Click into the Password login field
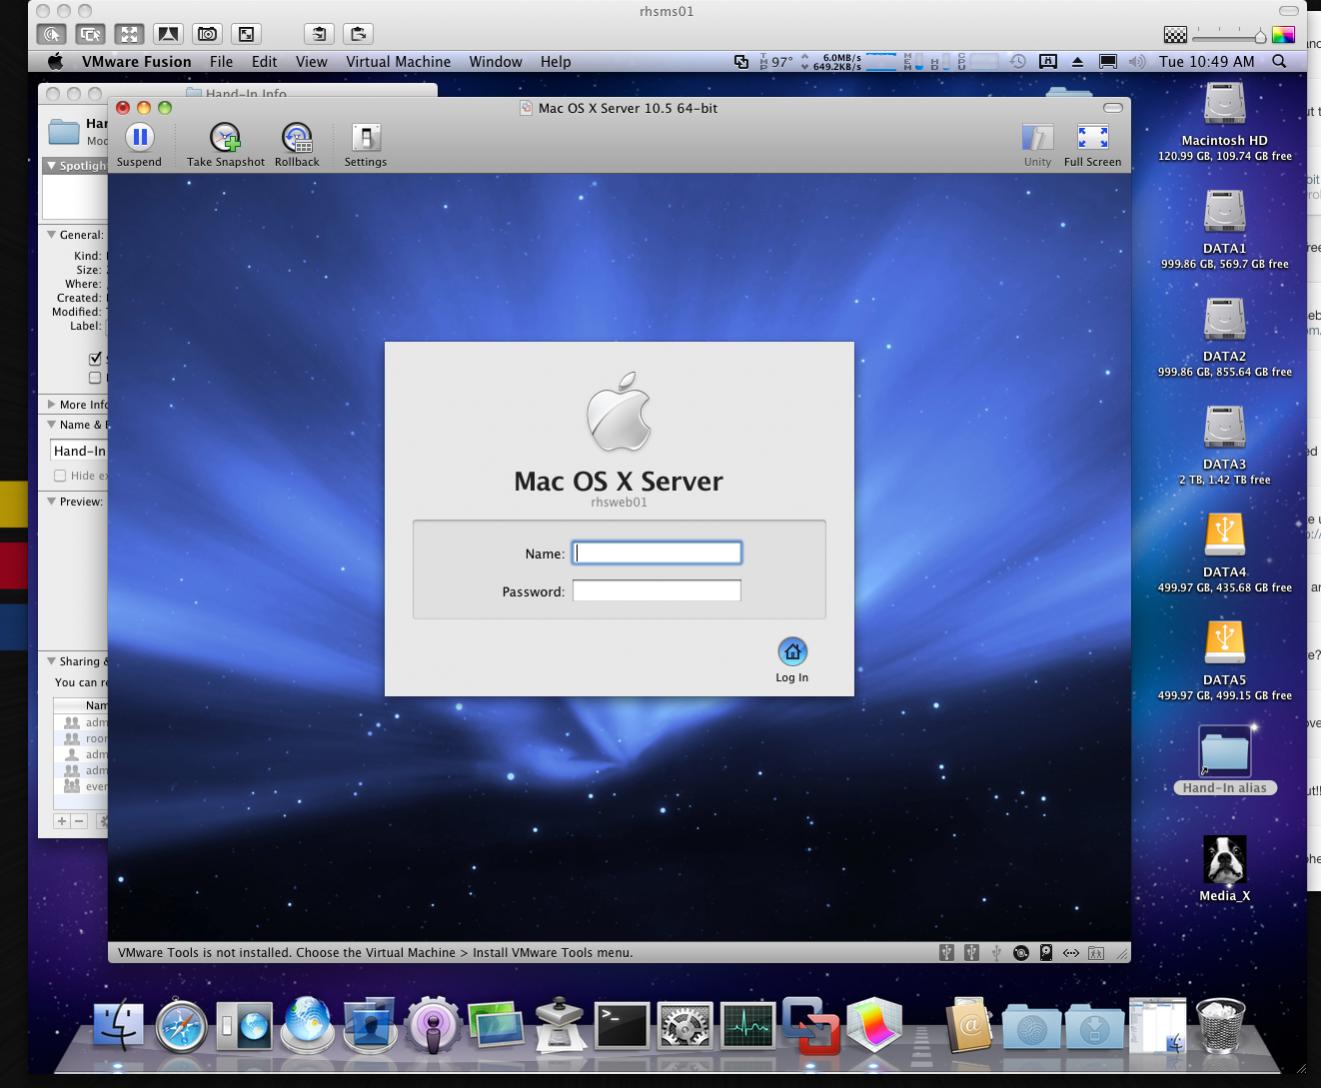Screen dimensions: 1321x1088 pos(657,591)
